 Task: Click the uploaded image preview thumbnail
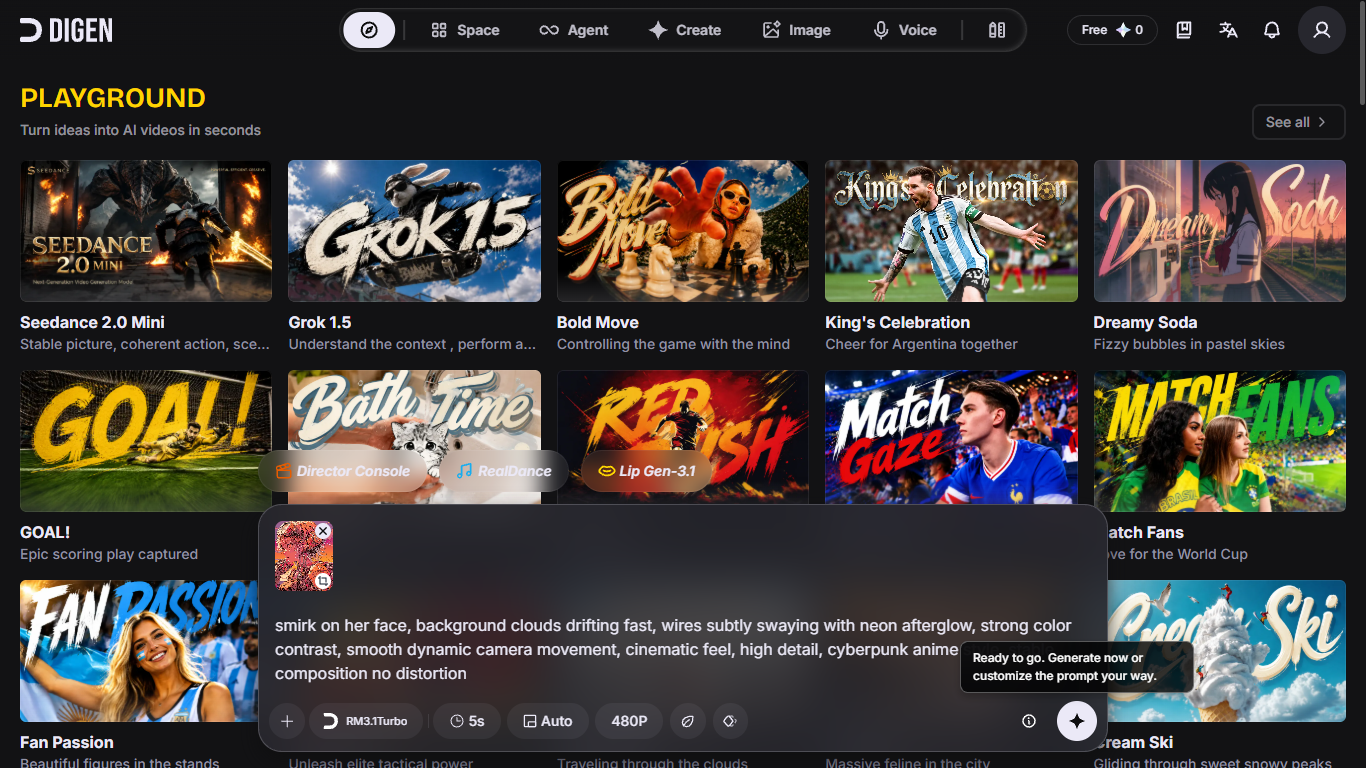303,555
